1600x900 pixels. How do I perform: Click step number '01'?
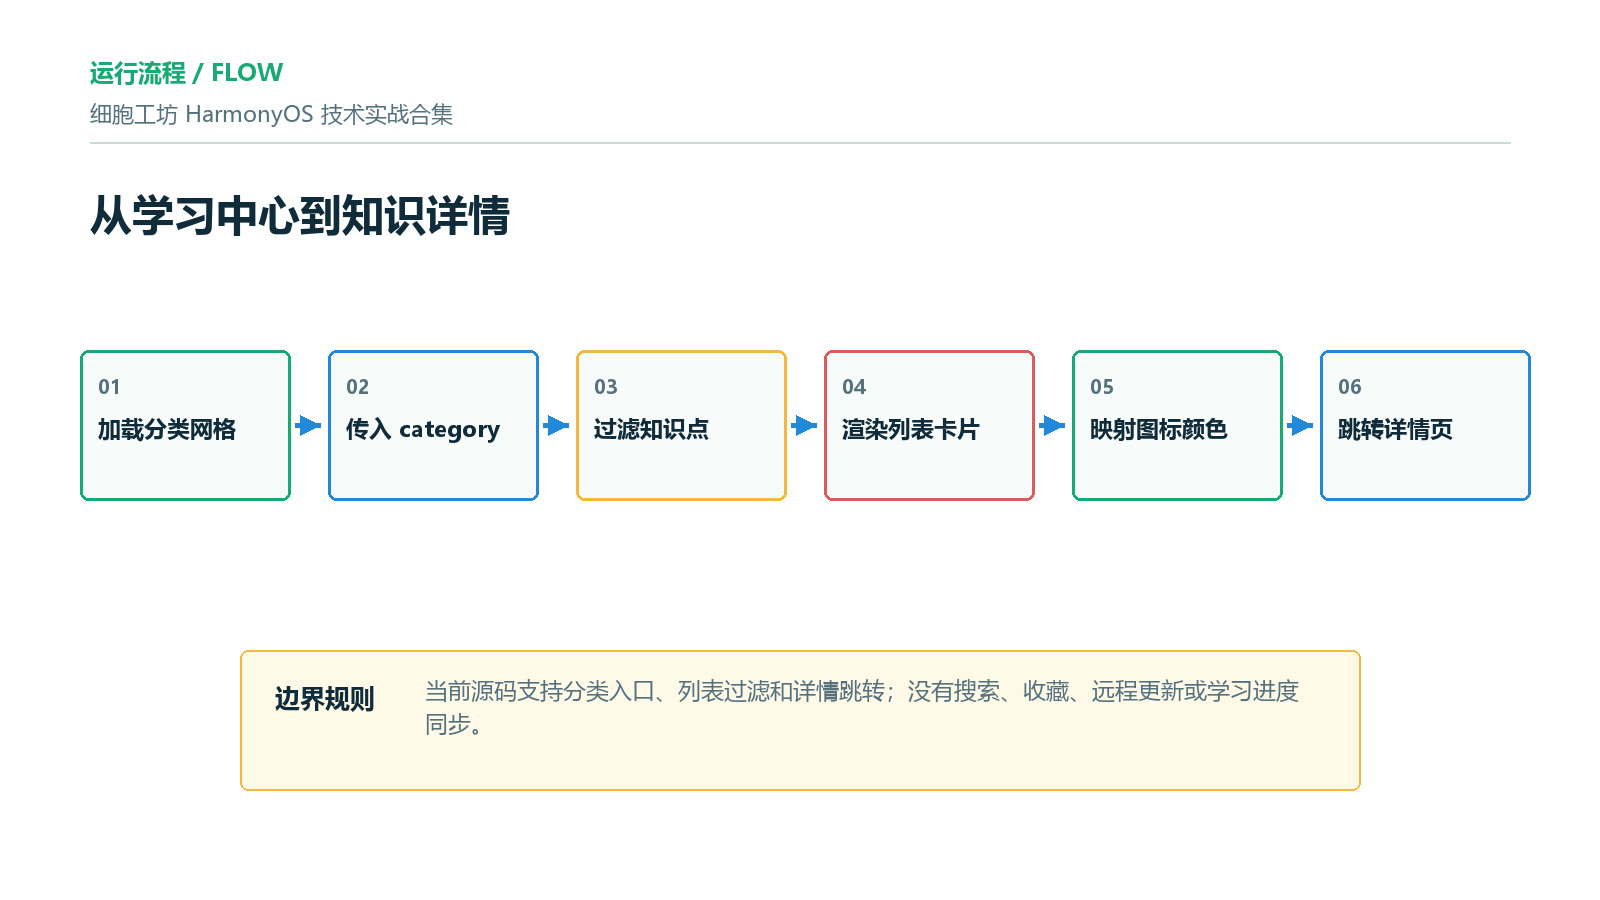click(109, 387)
